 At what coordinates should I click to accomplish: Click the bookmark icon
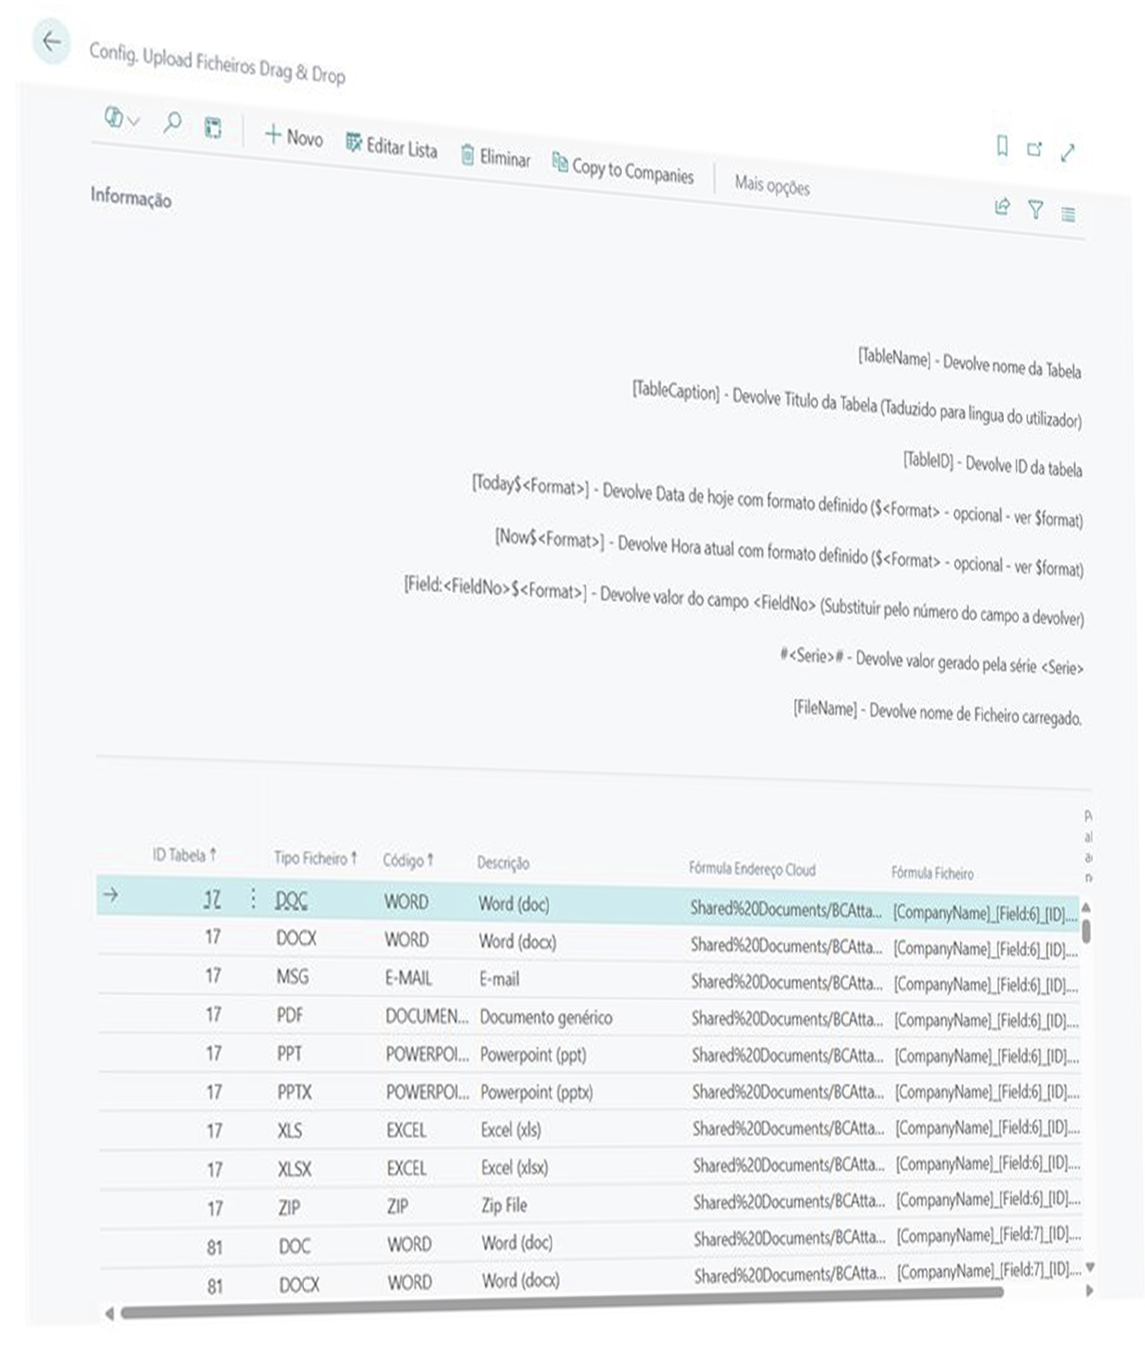(1002, 147)
